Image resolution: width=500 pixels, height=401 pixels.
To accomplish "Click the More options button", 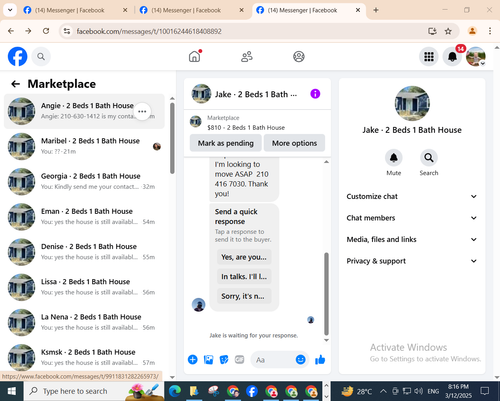I will [294, 143].
